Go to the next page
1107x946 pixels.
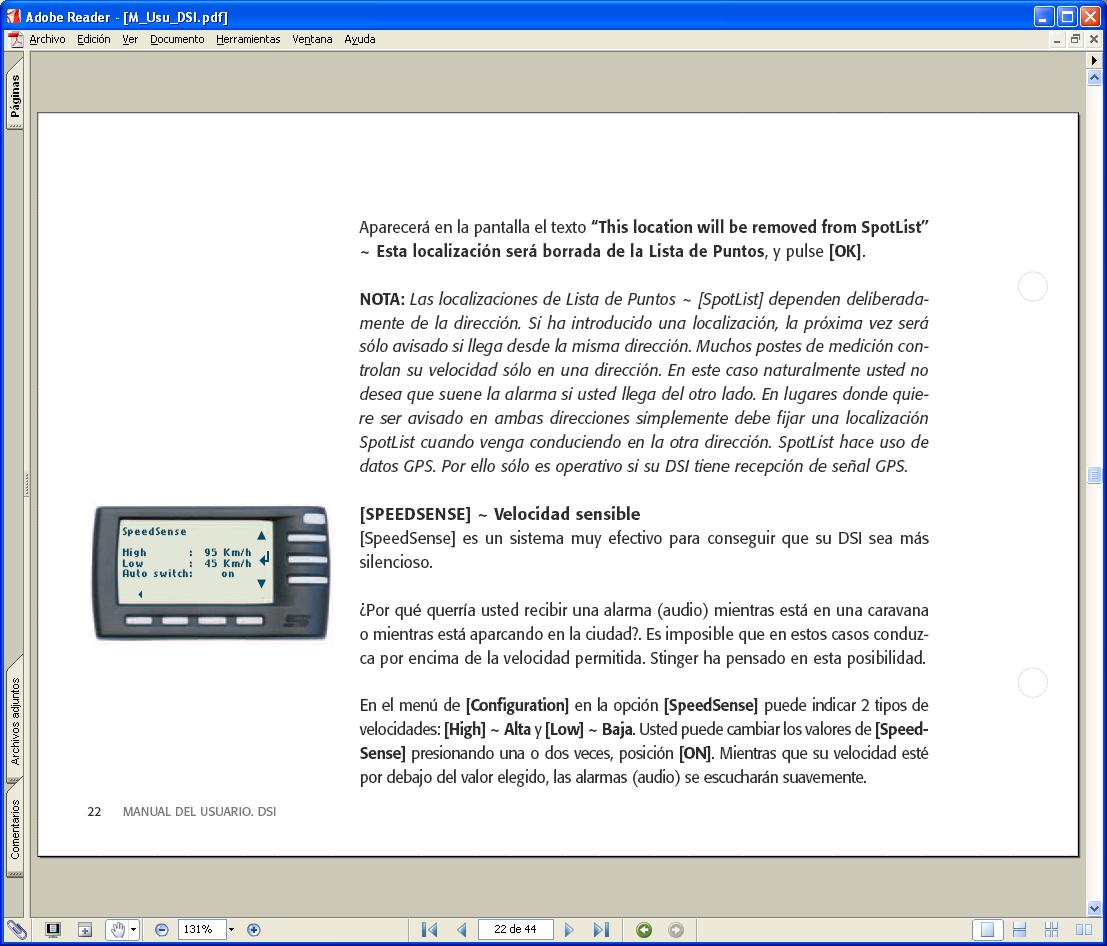(570, 930)
